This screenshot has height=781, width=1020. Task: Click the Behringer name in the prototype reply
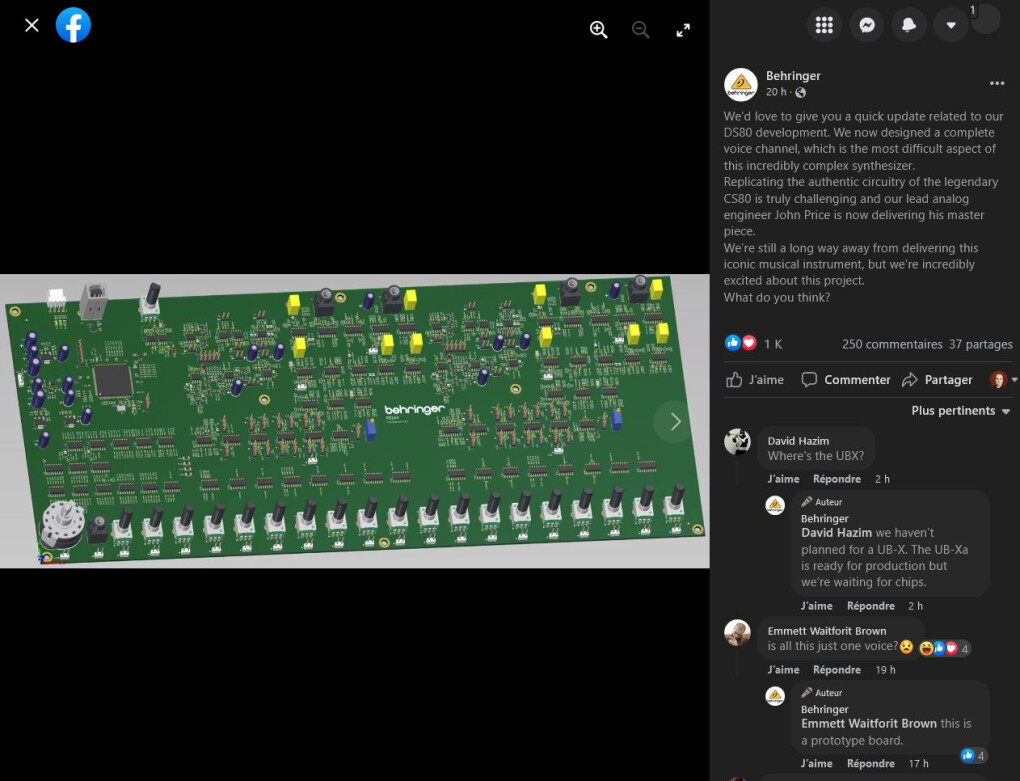click(824, 709)
